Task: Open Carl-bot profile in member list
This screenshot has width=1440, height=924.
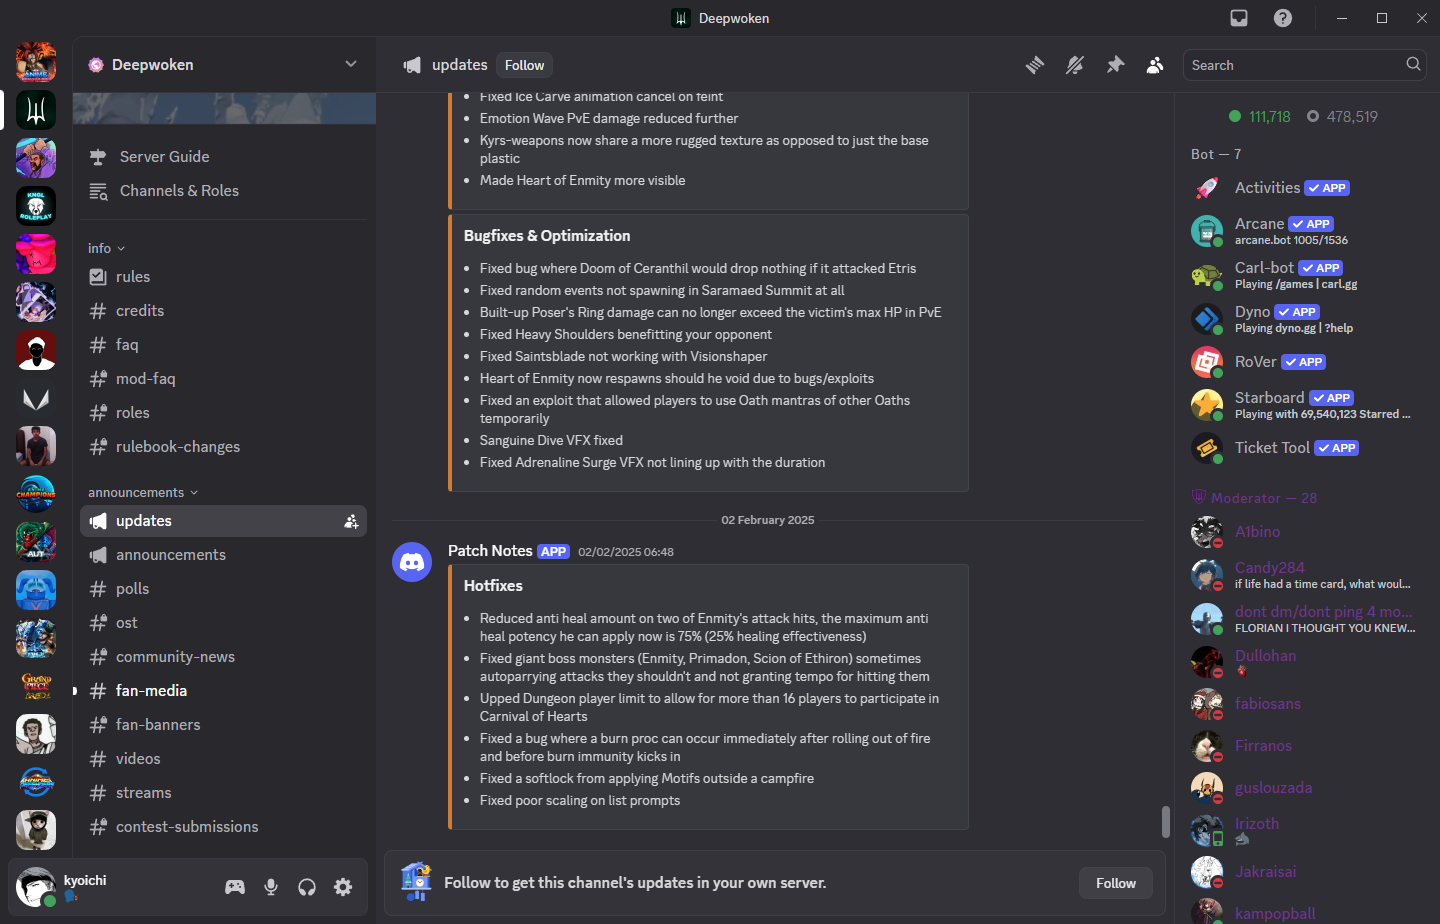Action: (x=1304, y=275)
